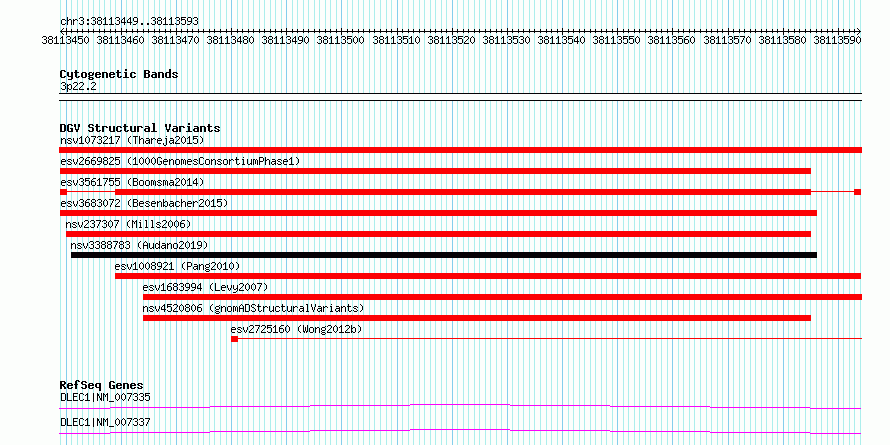Click the DLEC1|NM_007335 magenta transcript line
This screenshot has height=445, width=890.
click(460, 406)
